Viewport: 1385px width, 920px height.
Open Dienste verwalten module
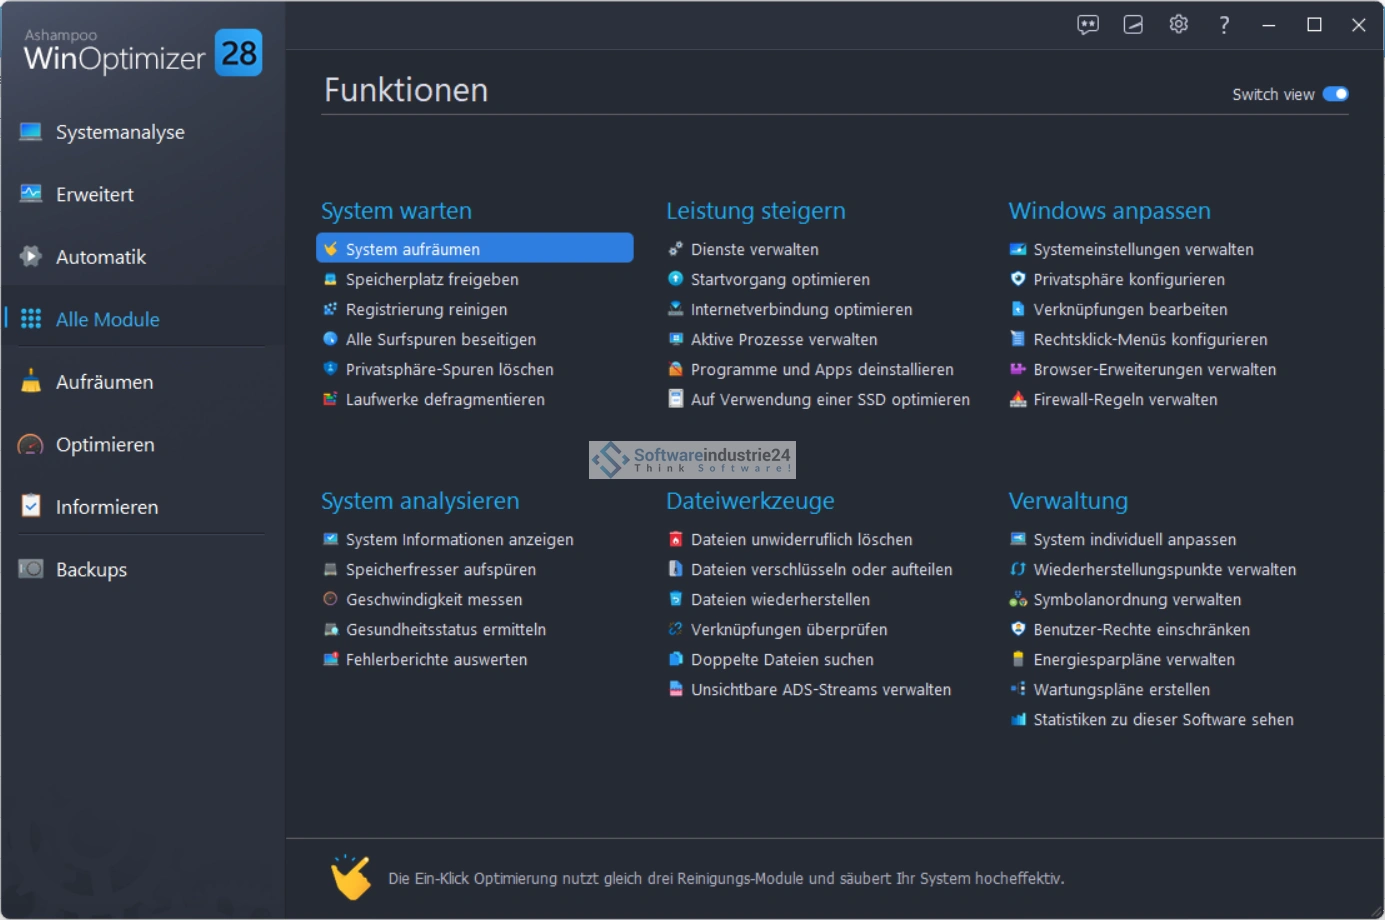point(754,249)
